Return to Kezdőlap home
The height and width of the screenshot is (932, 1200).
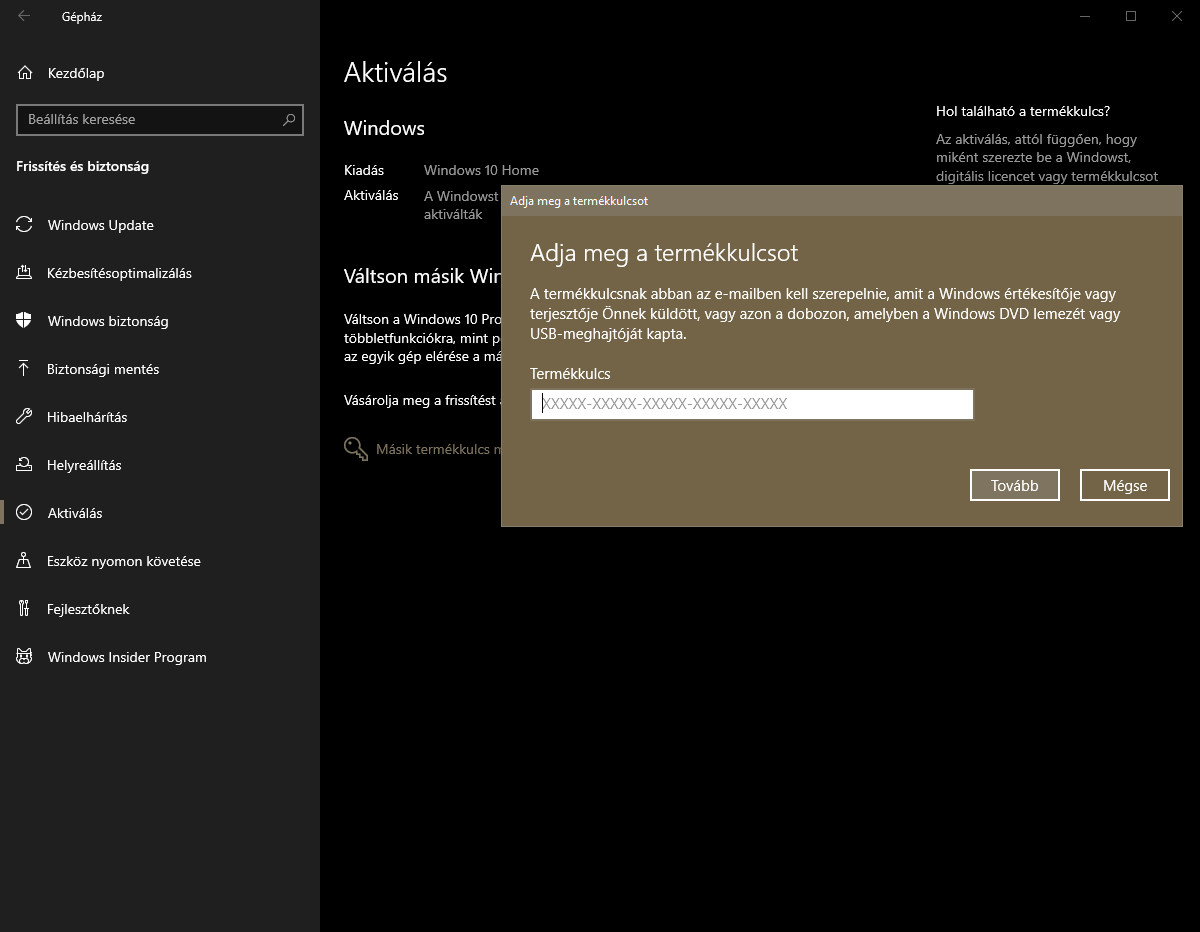tap(160, 73)
